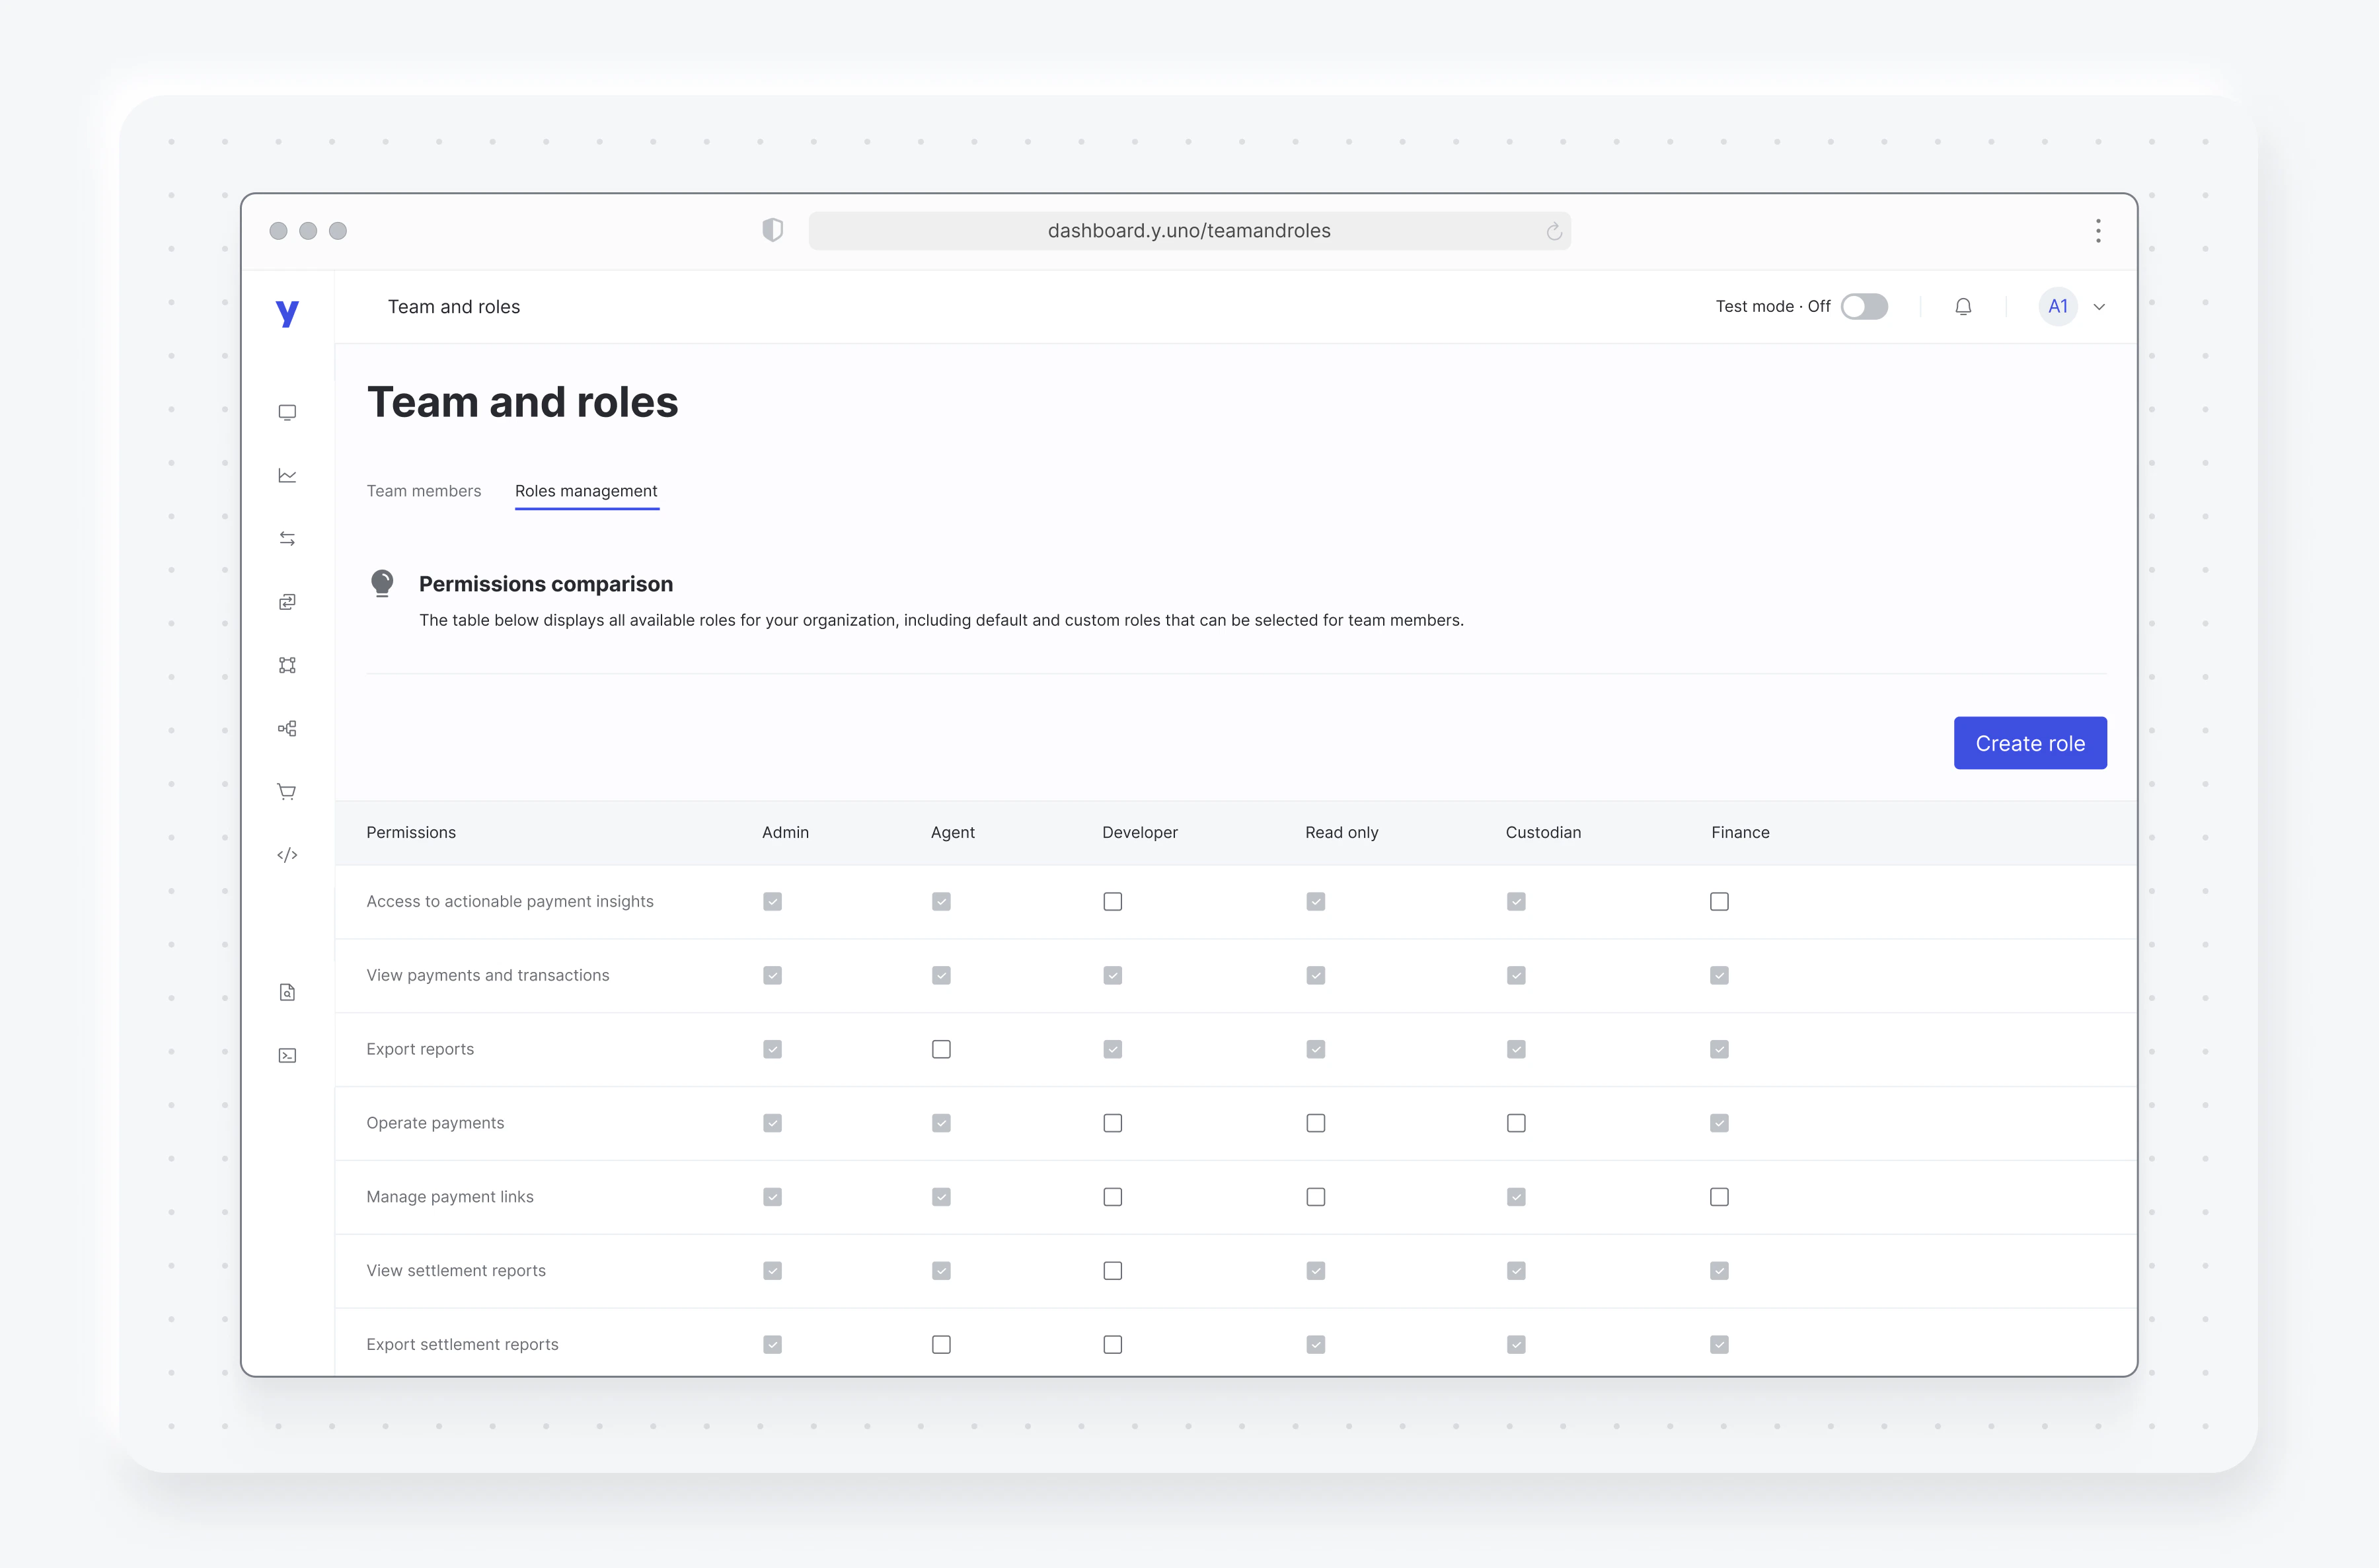Click the document search icon in sidebar
This screenshot has height=1568, width=2379.
coord(287,992)
